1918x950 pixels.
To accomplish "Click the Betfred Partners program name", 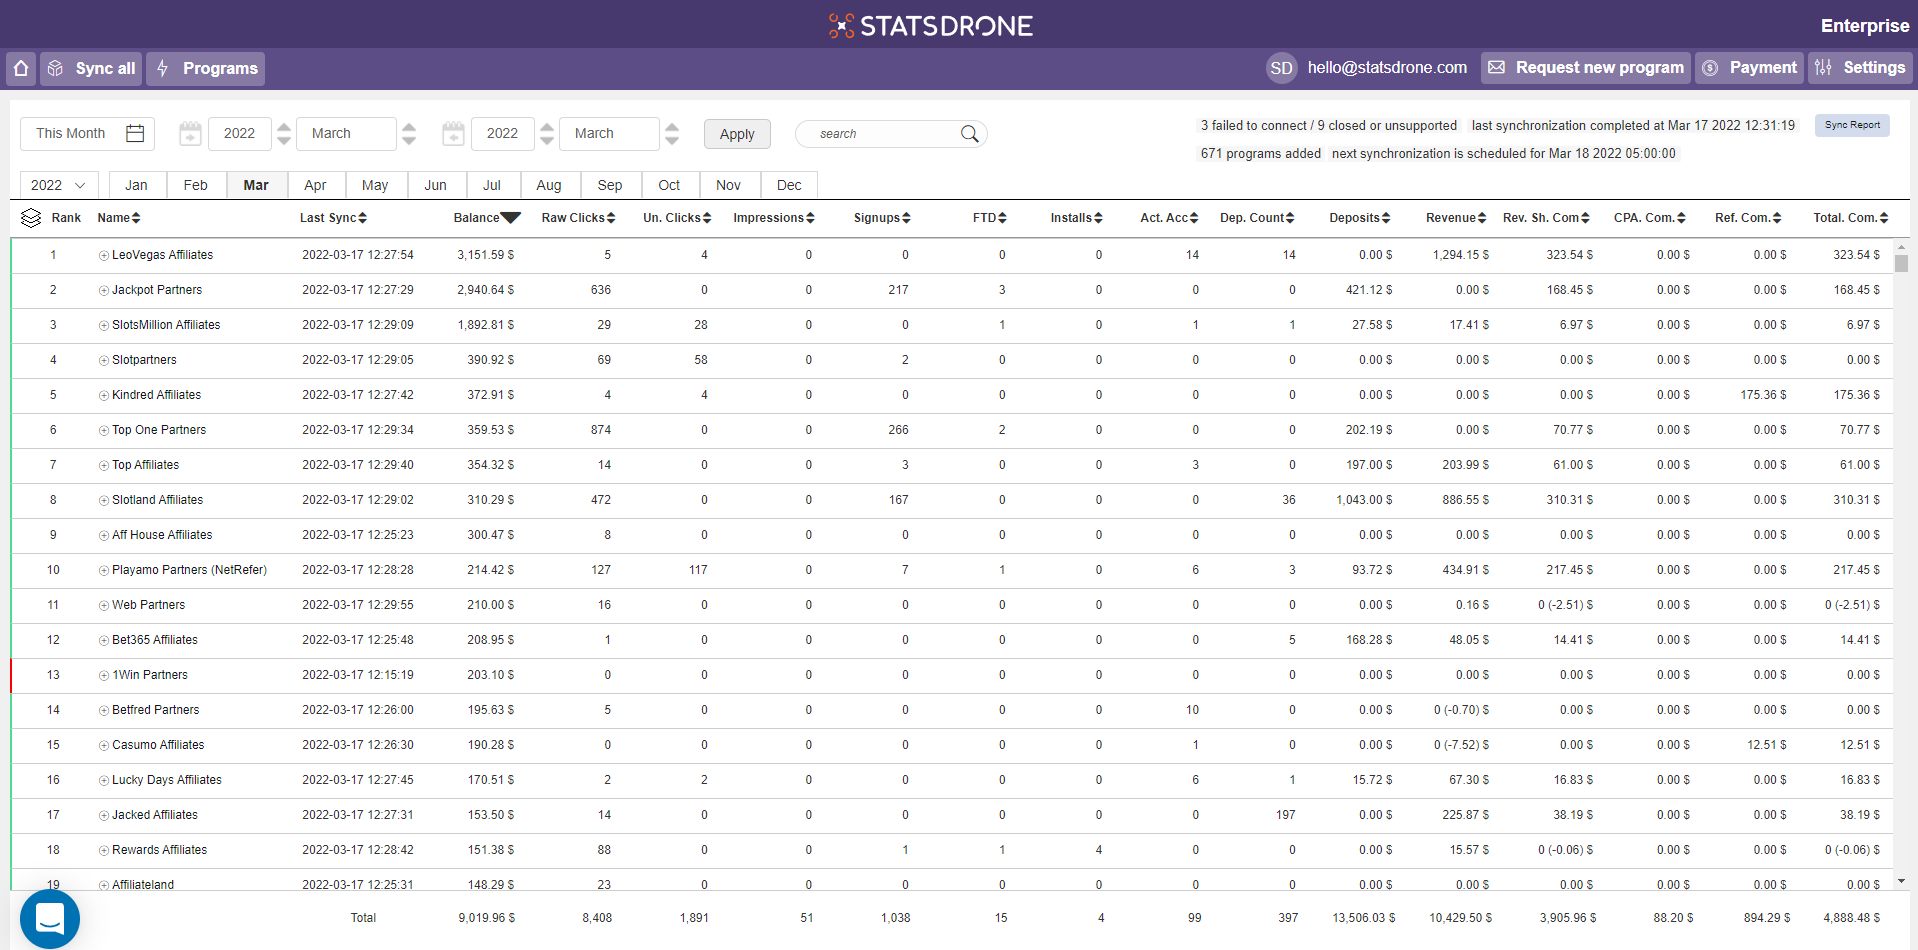I will 155,710.
